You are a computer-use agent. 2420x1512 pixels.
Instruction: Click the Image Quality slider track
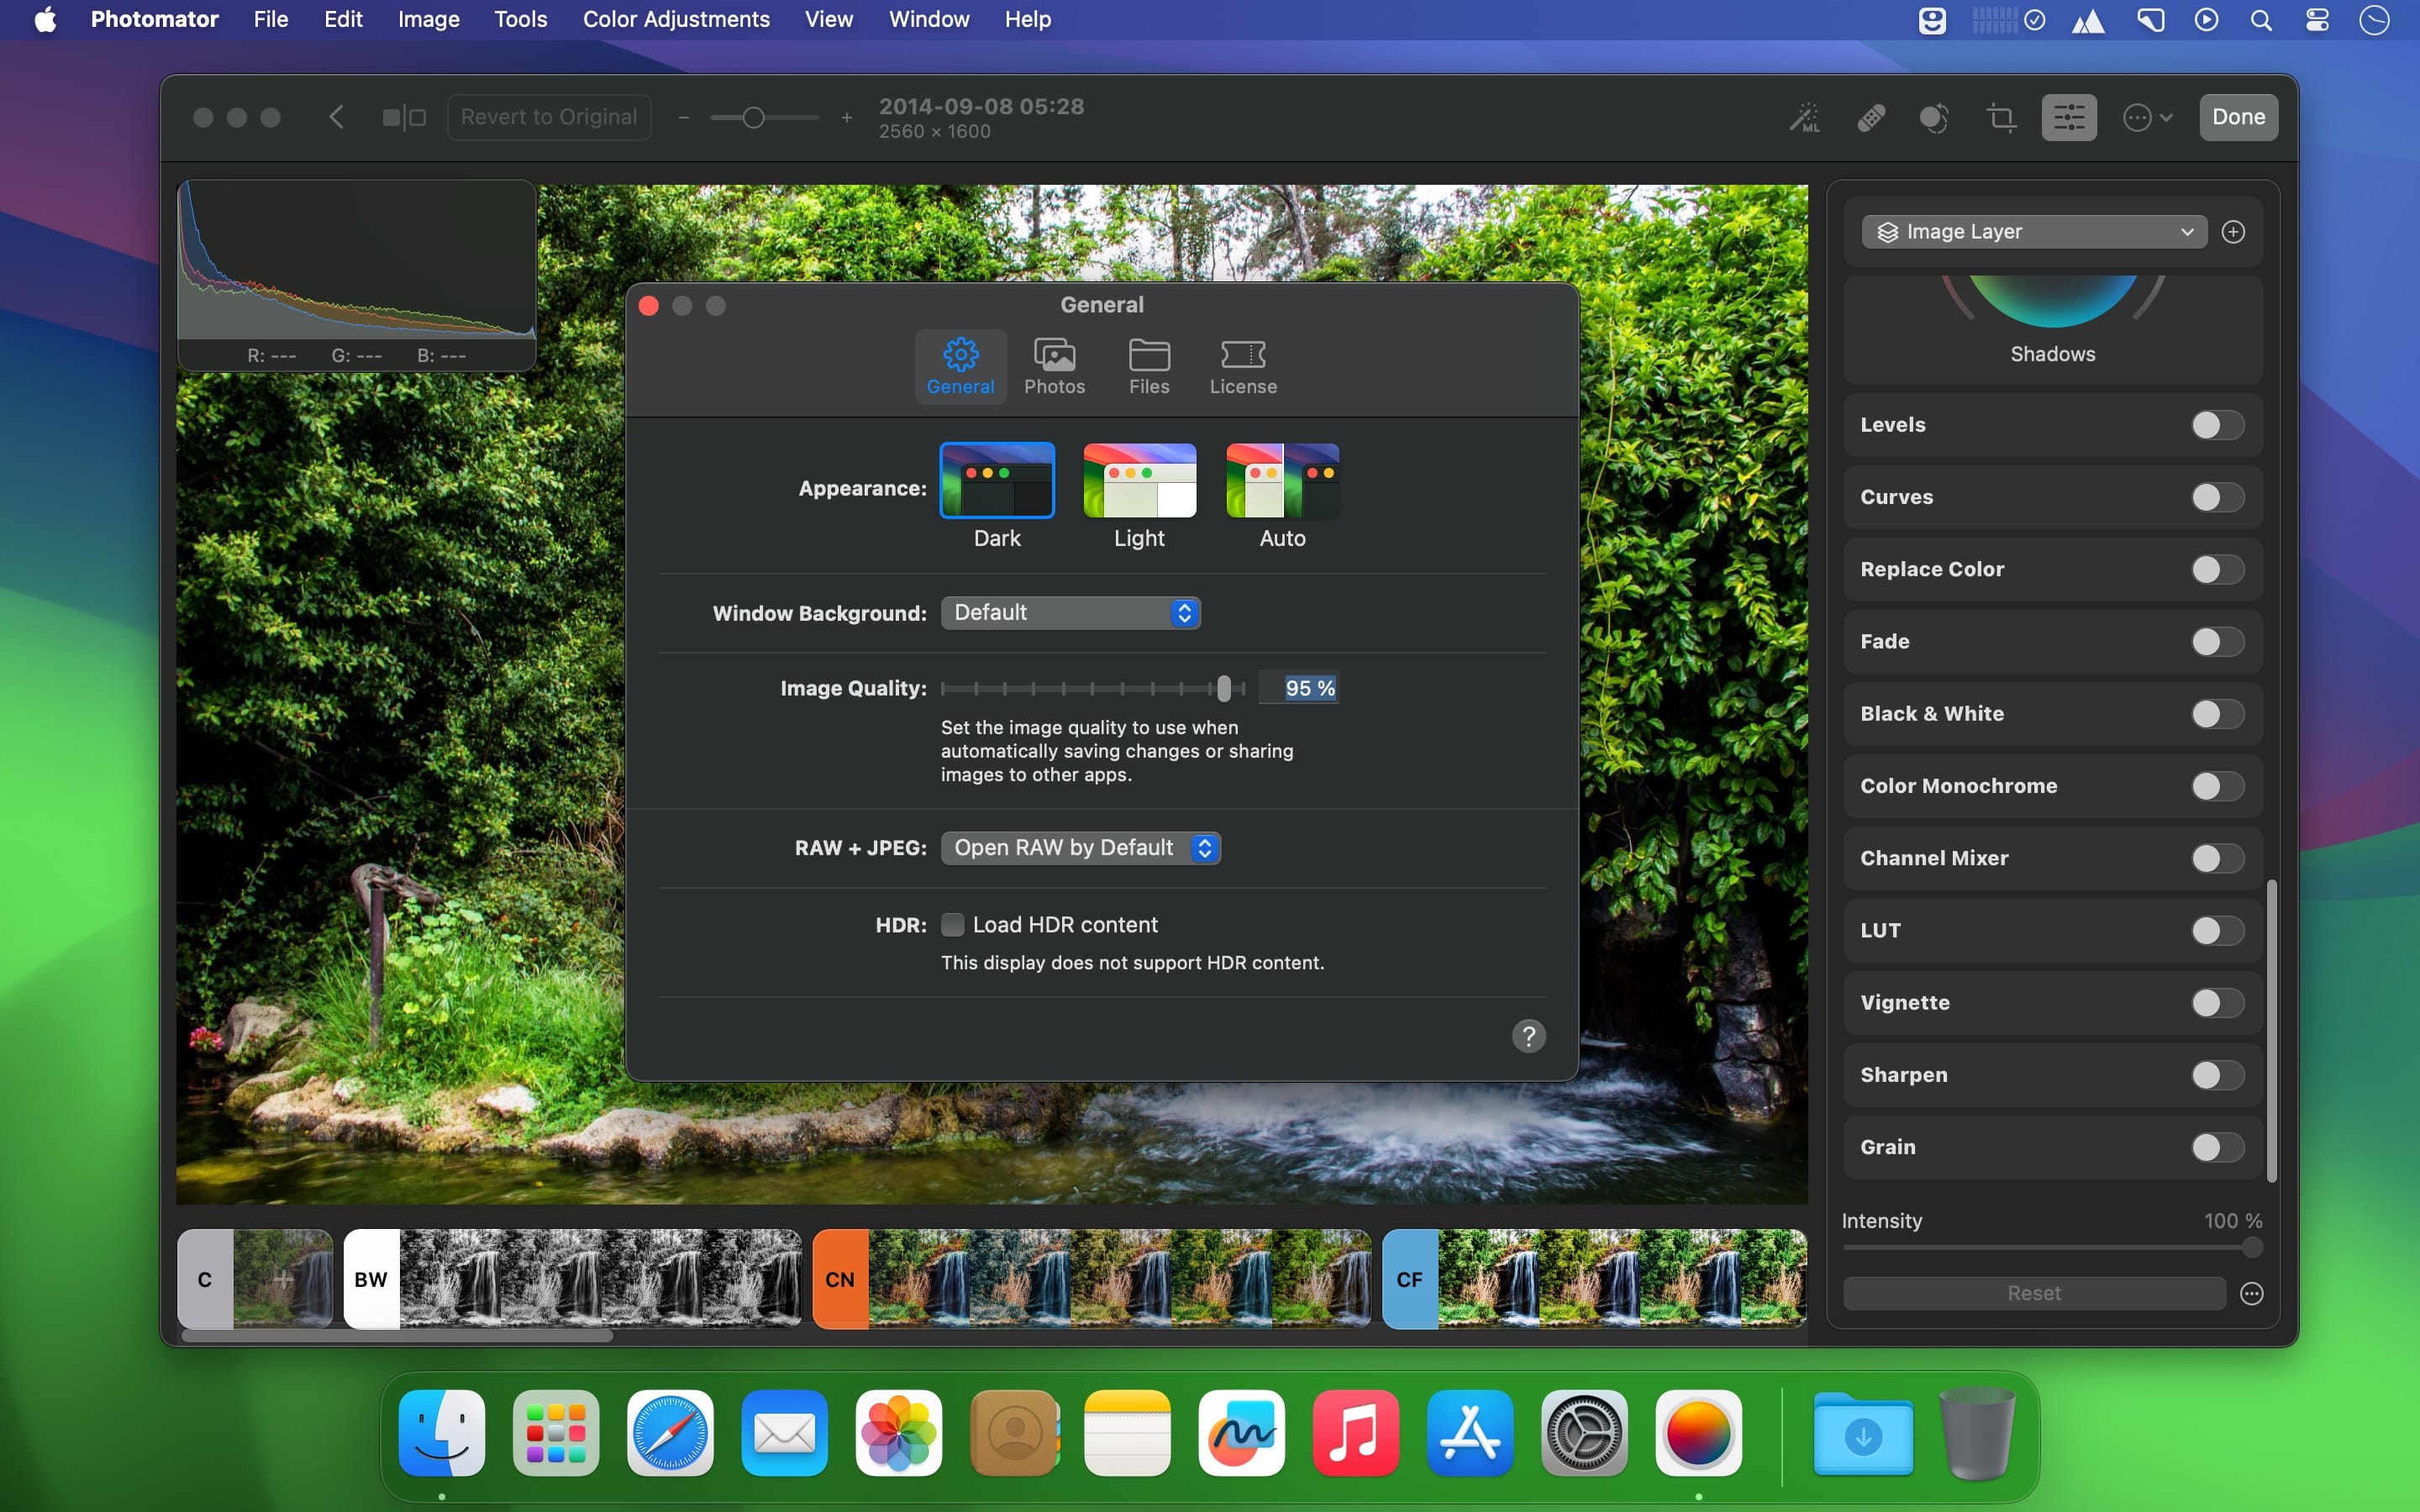point(1090,688)
